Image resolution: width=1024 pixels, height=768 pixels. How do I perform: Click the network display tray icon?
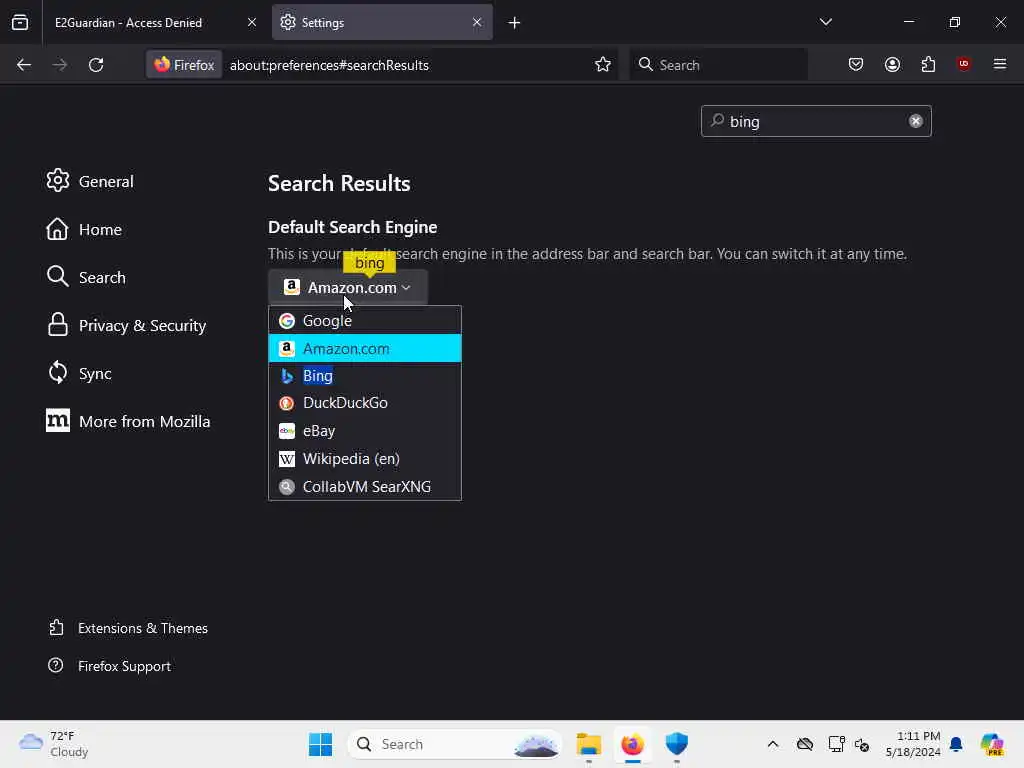[x=836, y=744]
